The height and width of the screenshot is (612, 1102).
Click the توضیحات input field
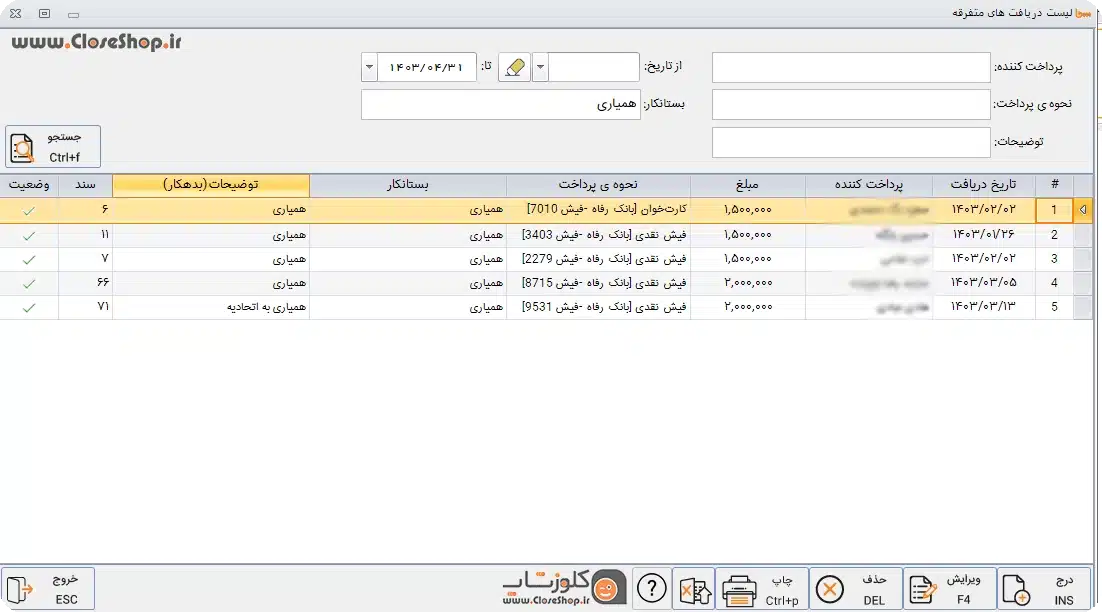click(850, 143)
